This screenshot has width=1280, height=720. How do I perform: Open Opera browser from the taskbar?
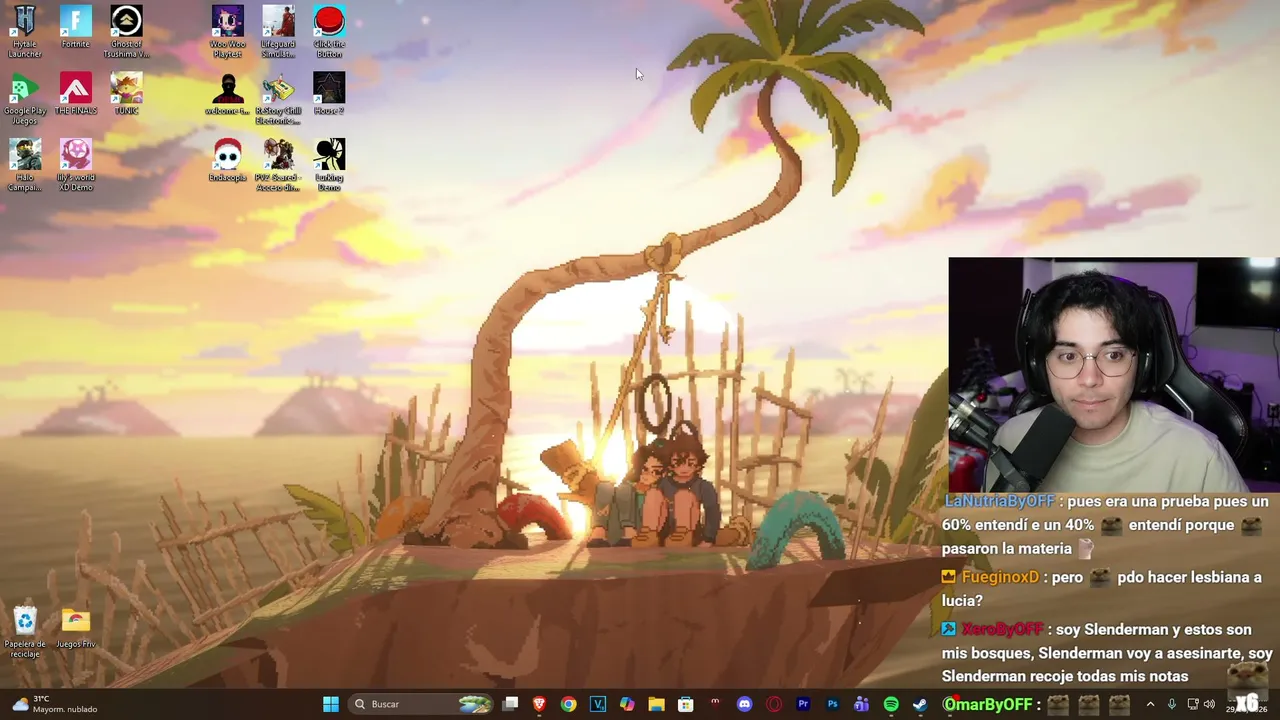point(774,704)
